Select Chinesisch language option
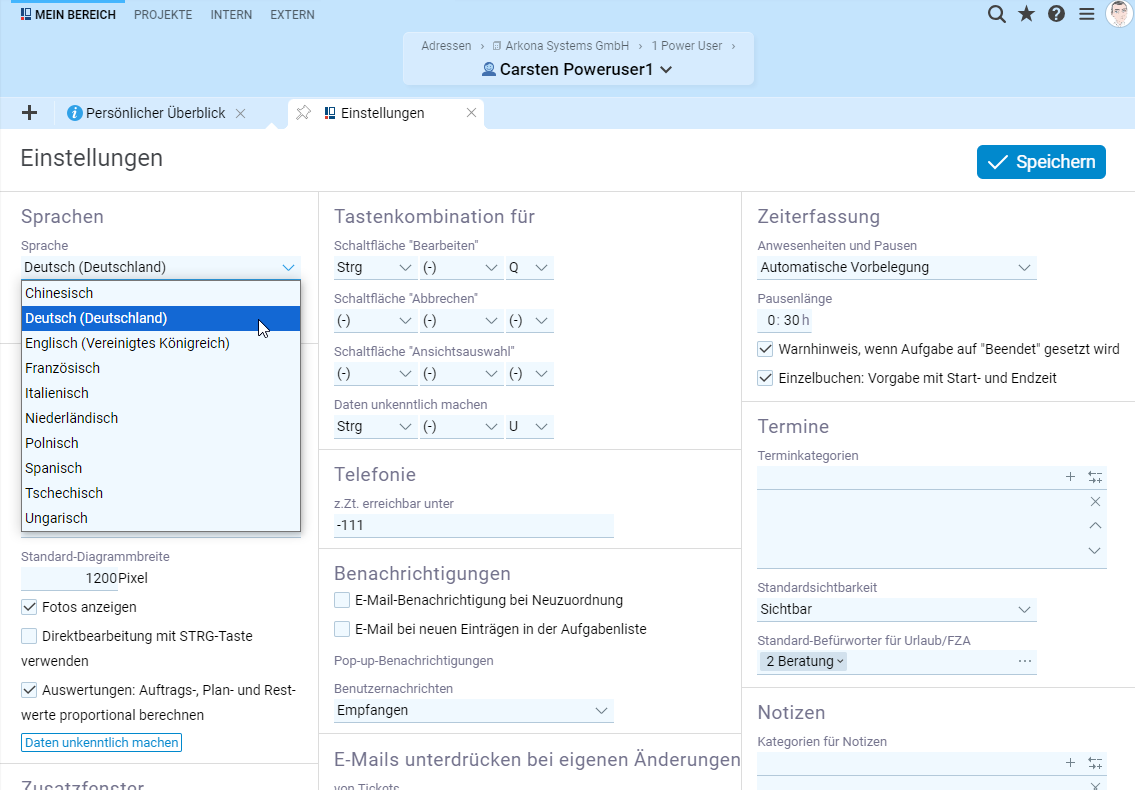 [x=161, y=293]
